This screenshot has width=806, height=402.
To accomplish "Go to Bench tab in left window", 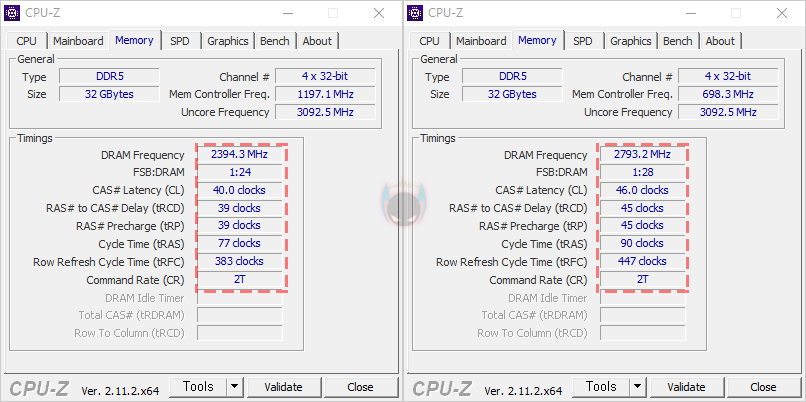I will coord(275,41).
